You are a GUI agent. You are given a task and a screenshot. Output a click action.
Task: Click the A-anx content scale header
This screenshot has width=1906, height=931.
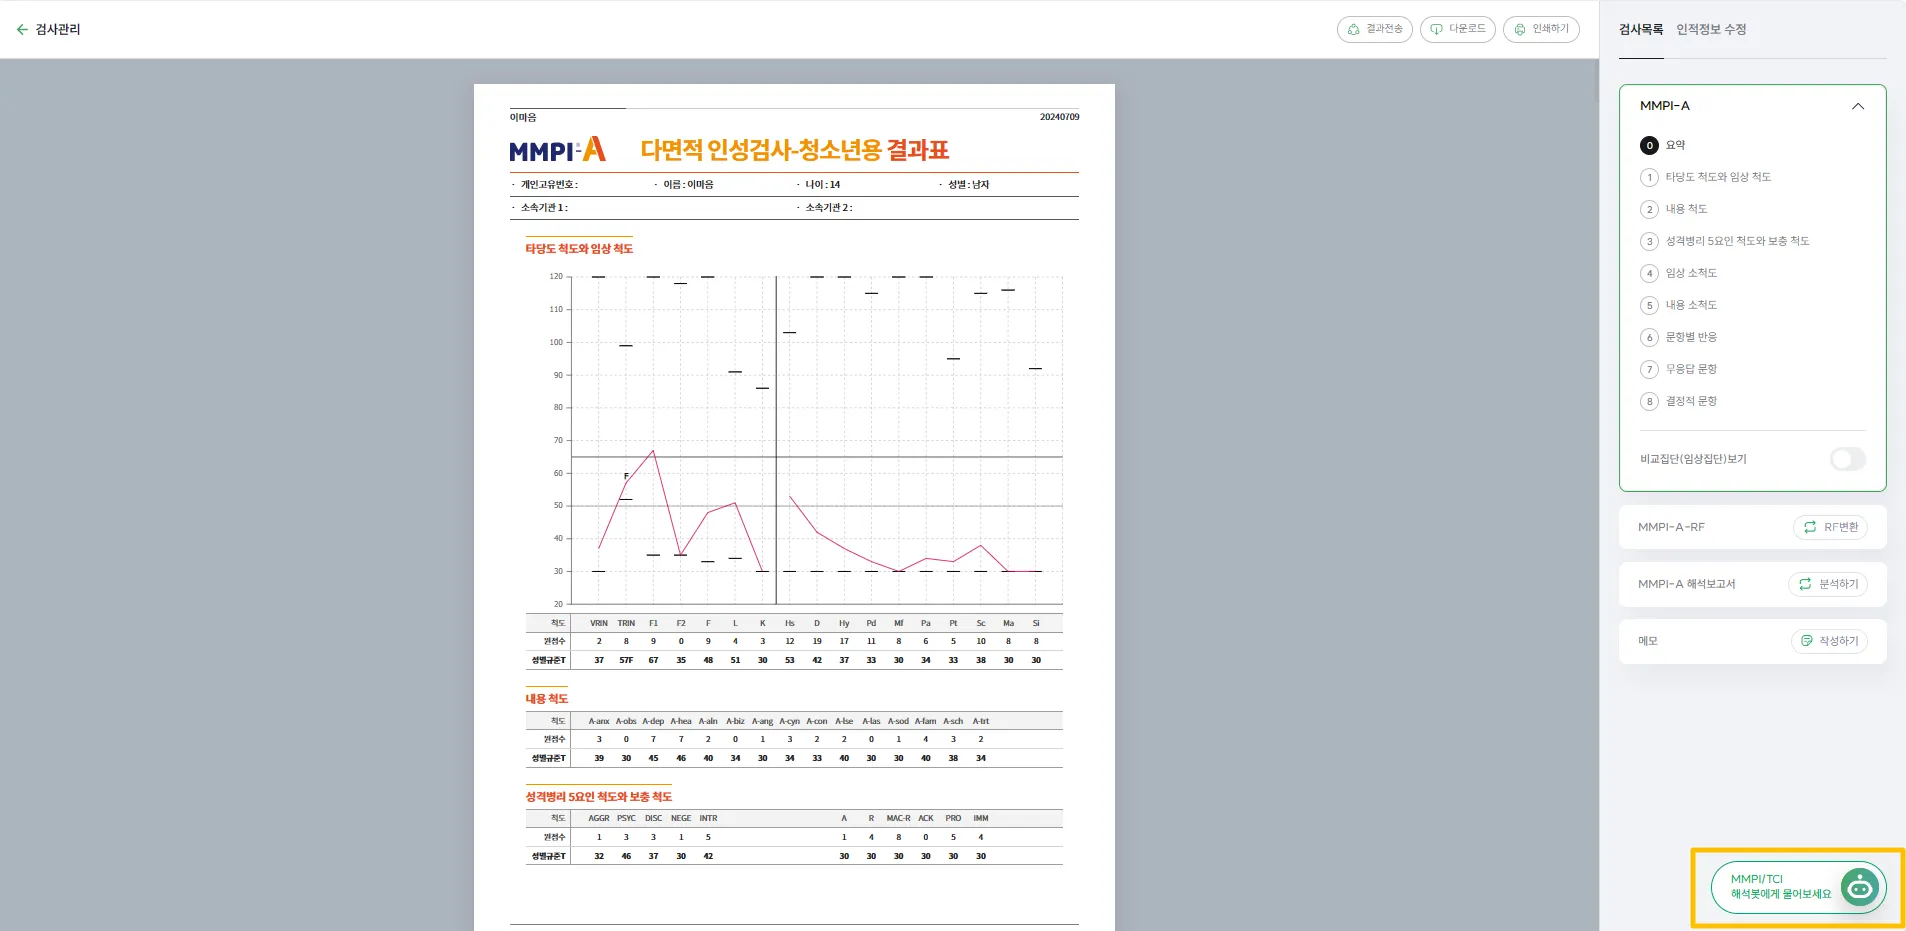point(599,721)
